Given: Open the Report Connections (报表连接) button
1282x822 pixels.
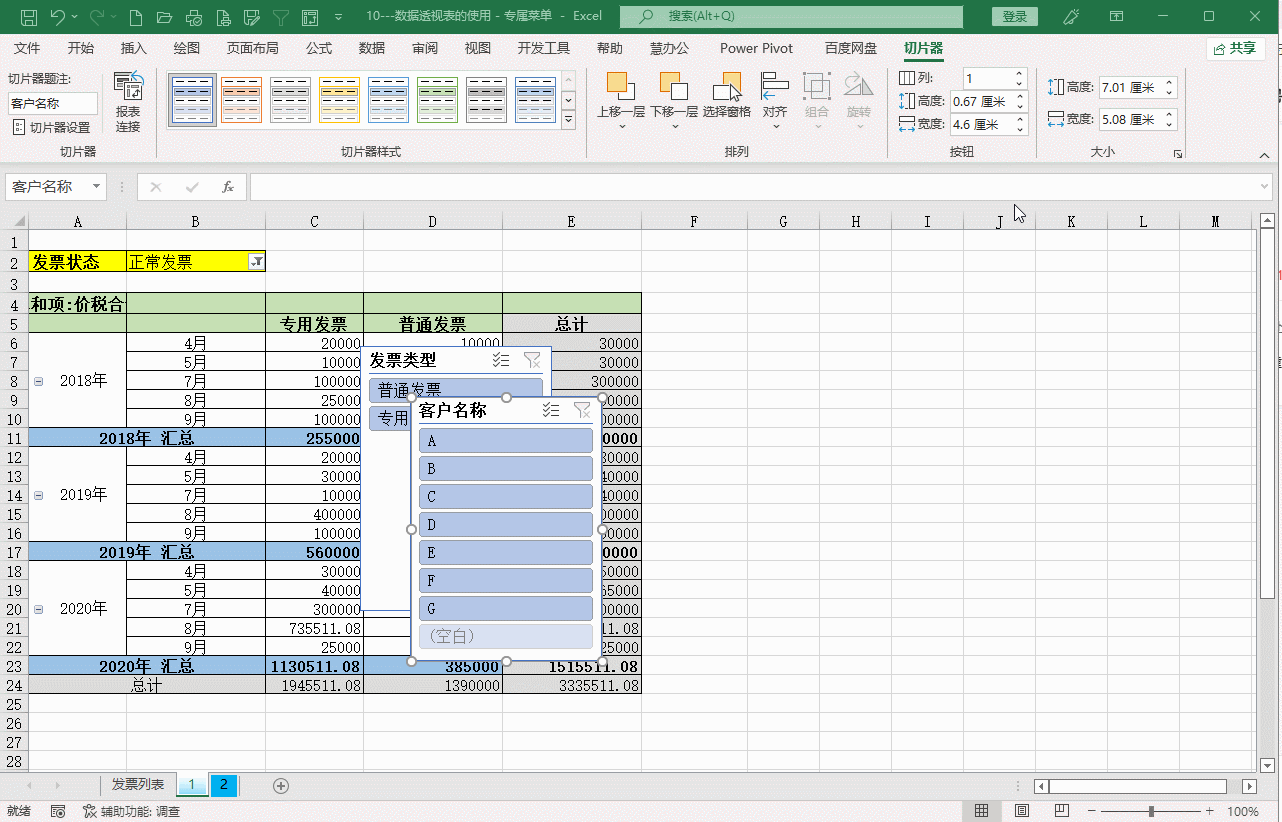Looking at the screenshot, I should point(128,102).
